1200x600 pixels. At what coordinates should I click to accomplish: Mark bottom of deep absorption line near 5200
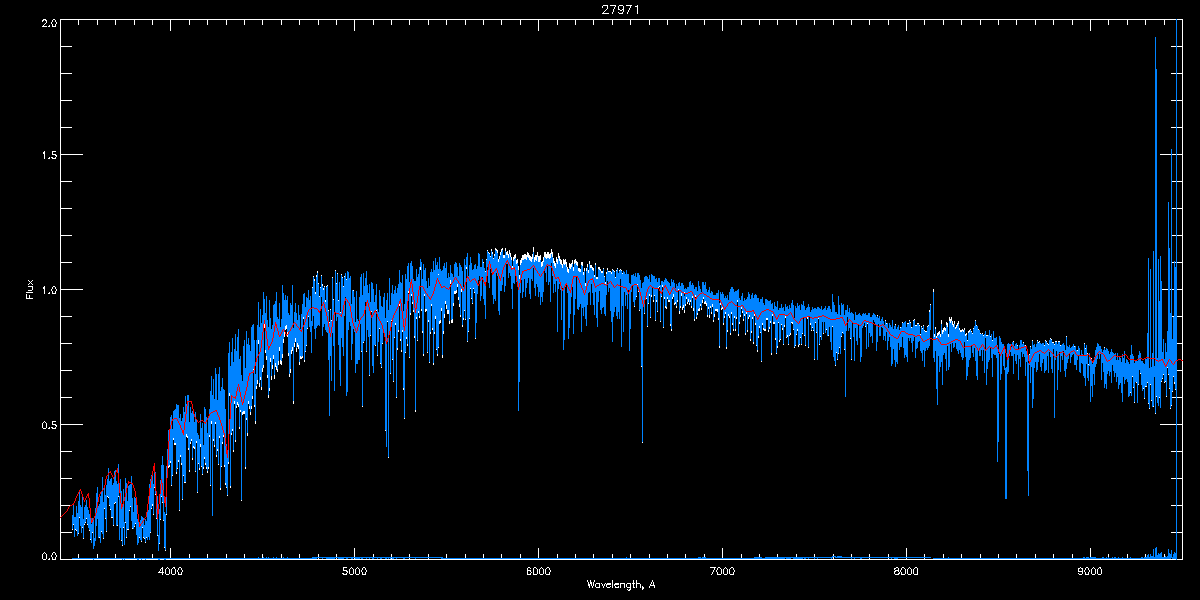[388, 456]
